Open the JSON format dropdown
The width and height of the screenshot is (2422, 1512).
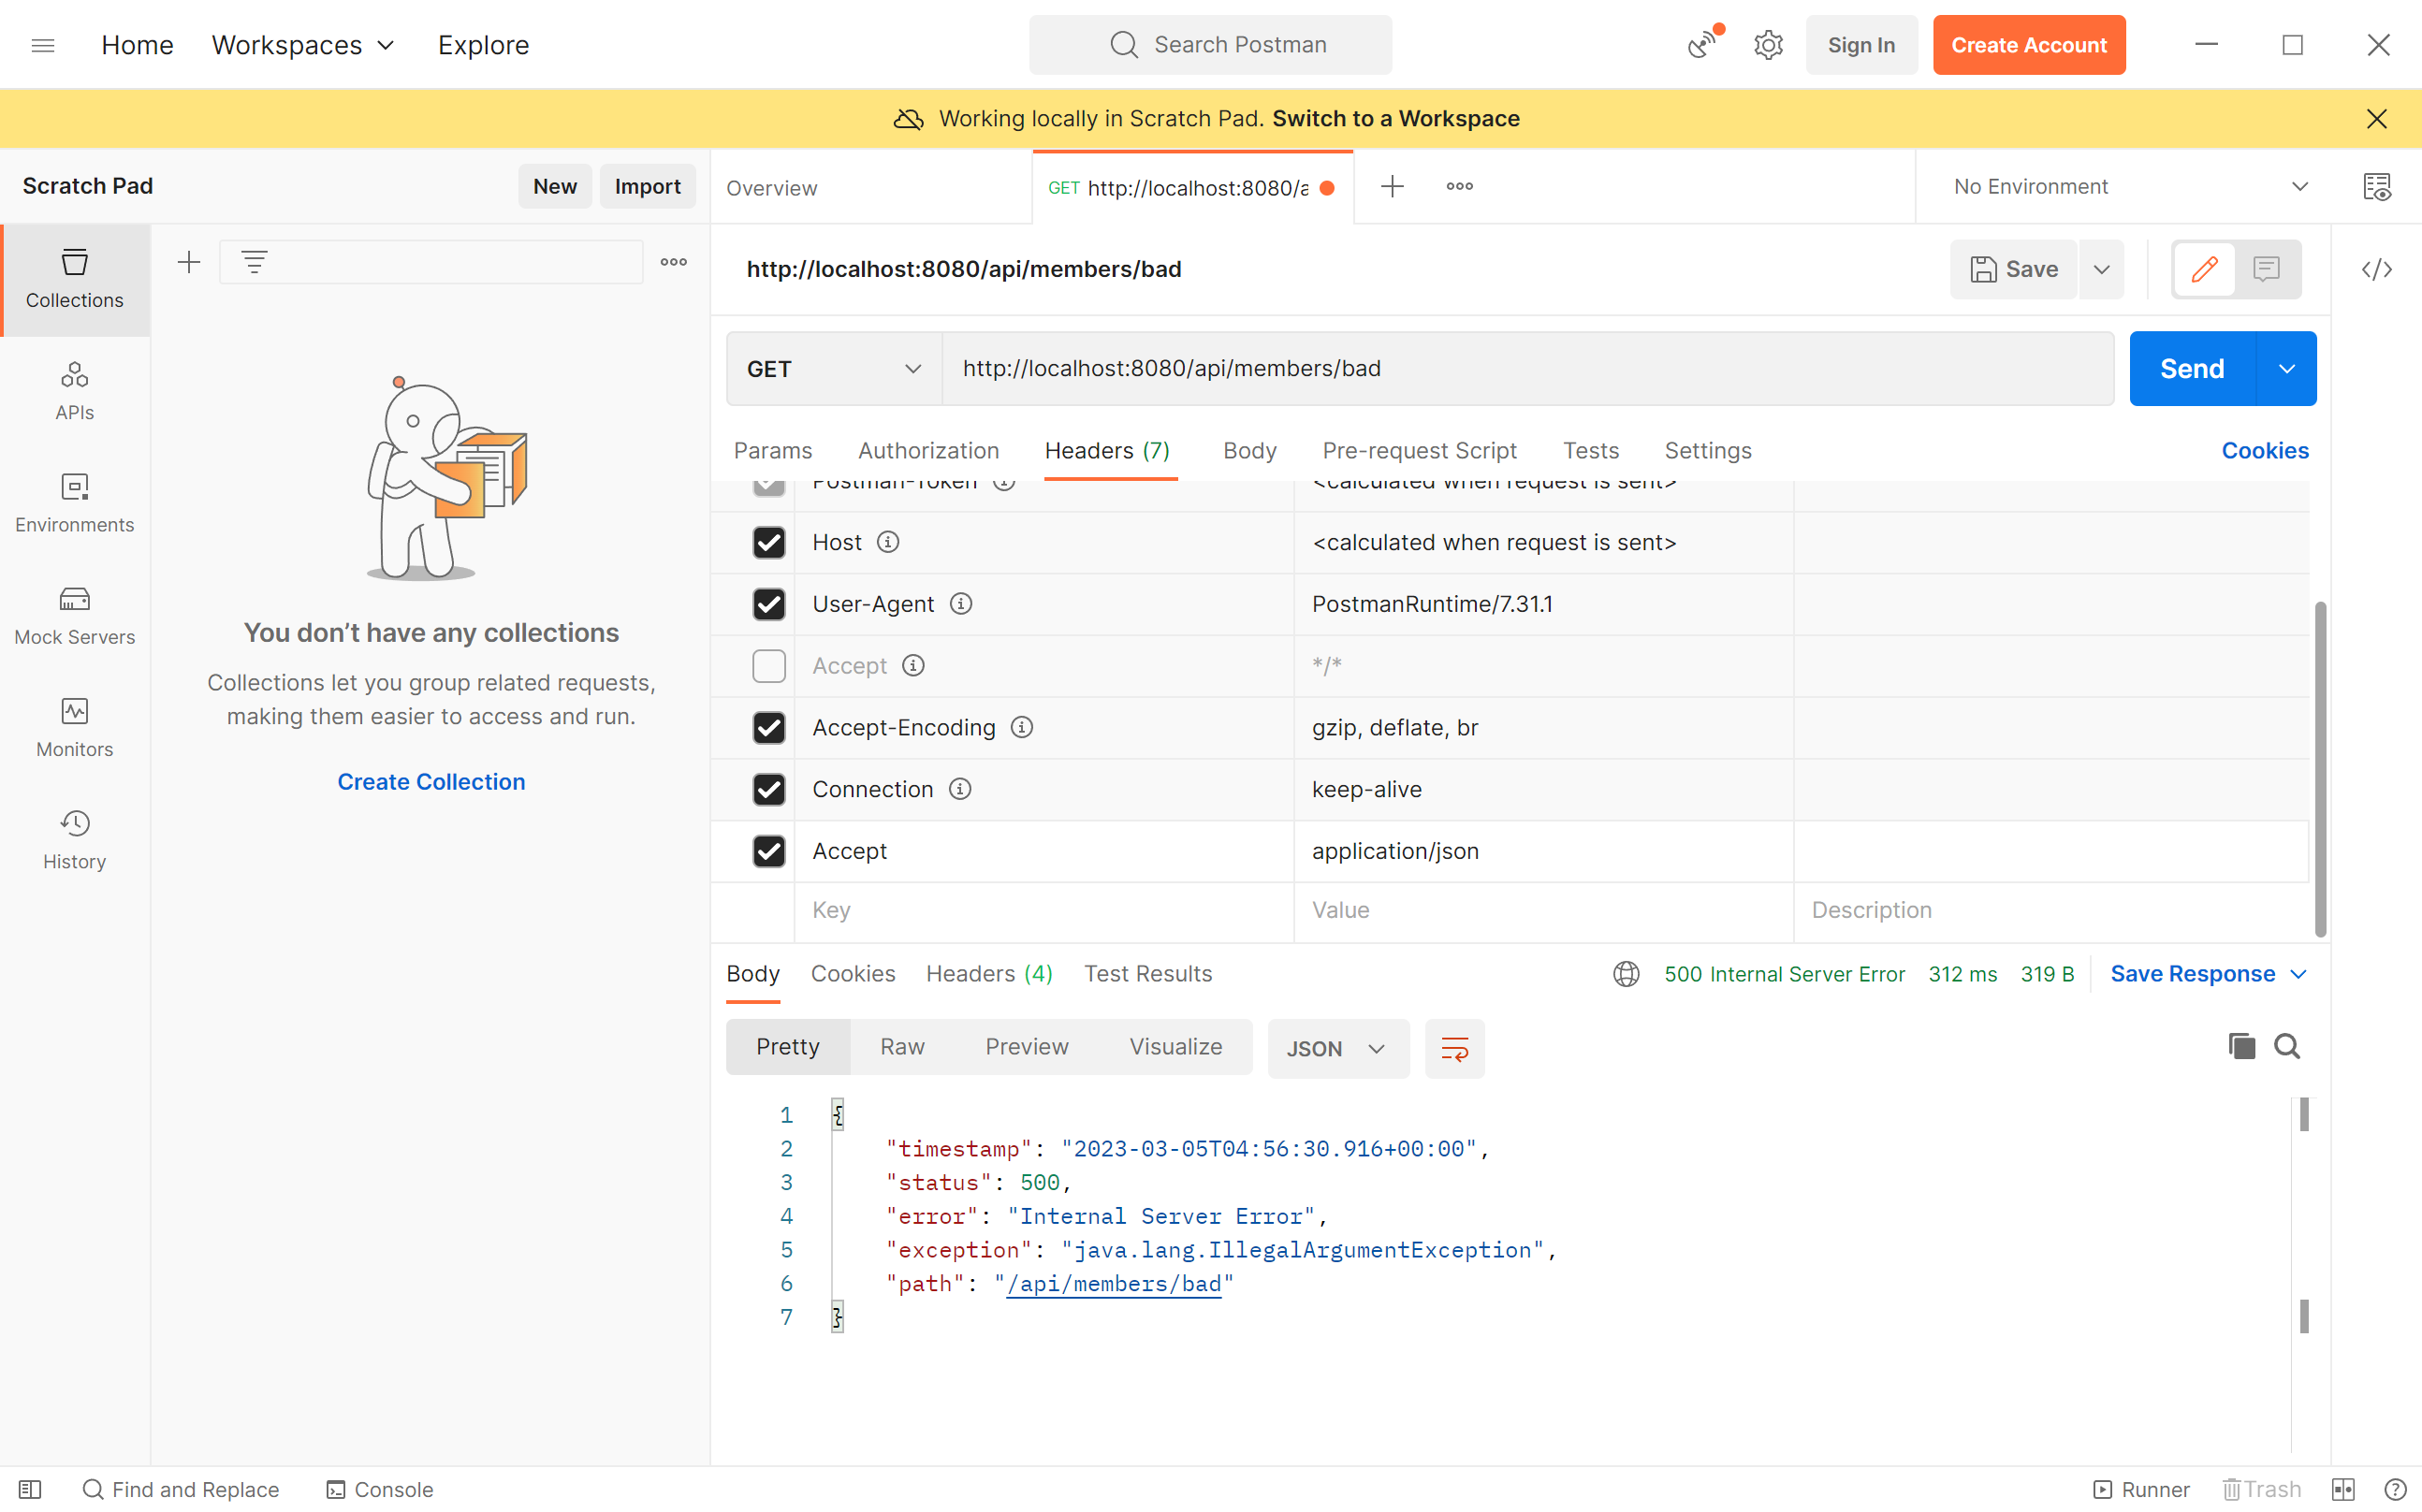[1337, 1048]
